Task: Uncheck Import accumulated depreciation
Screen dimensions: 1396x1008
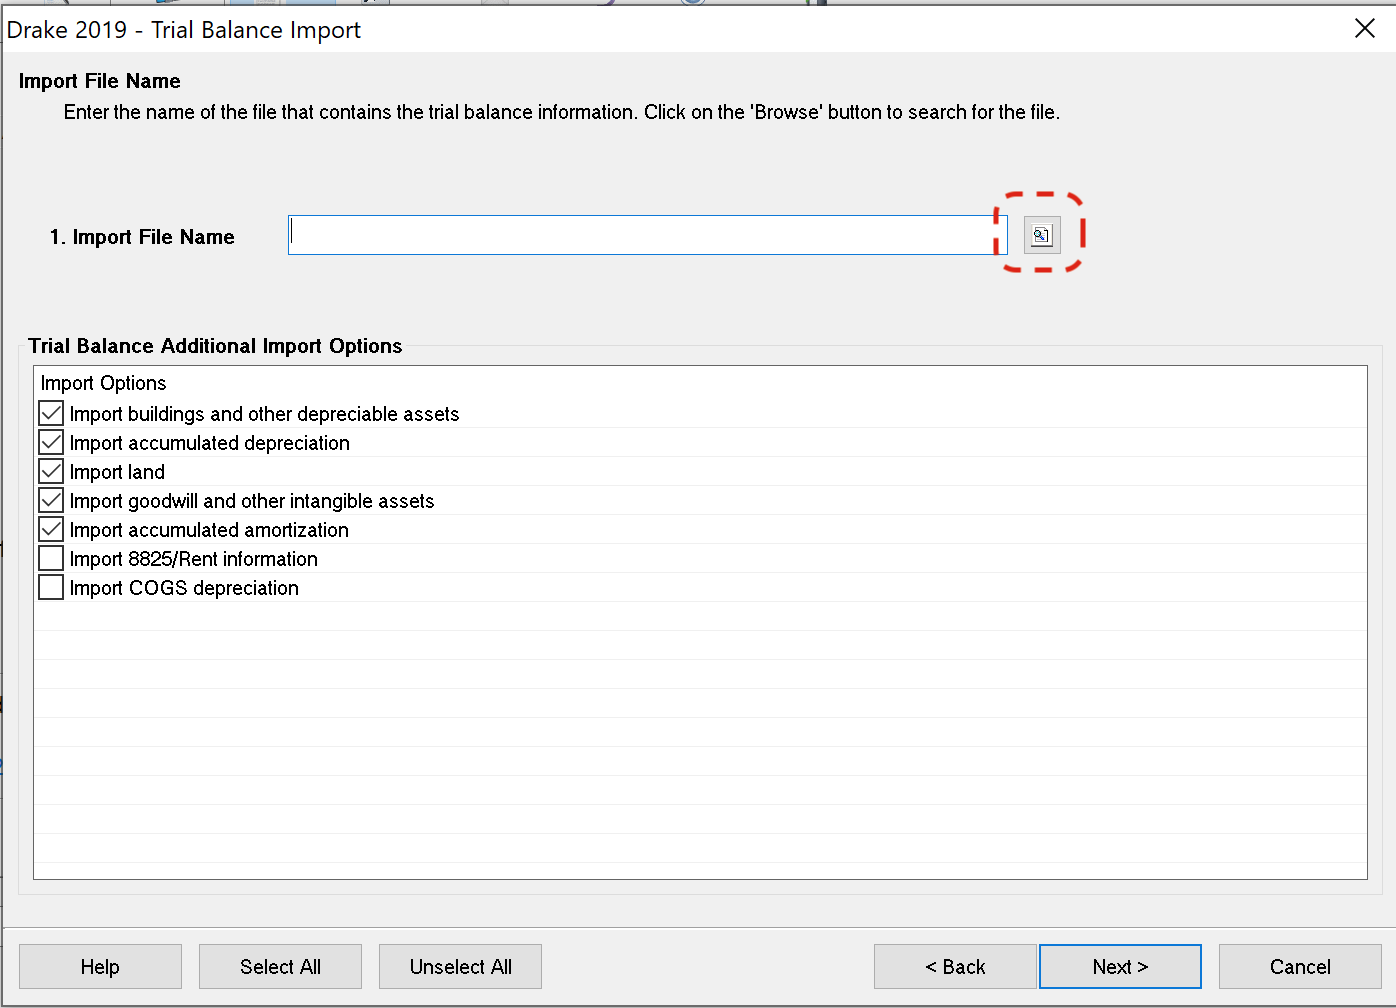Action: coord(51,442)
